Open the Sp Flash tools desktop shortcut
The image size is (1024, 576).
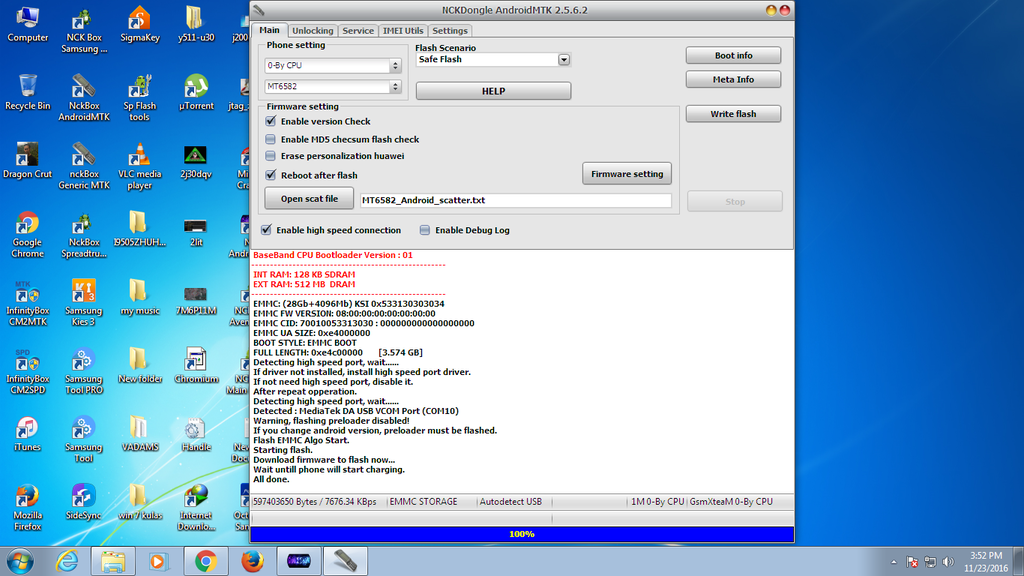click(139, 90)
